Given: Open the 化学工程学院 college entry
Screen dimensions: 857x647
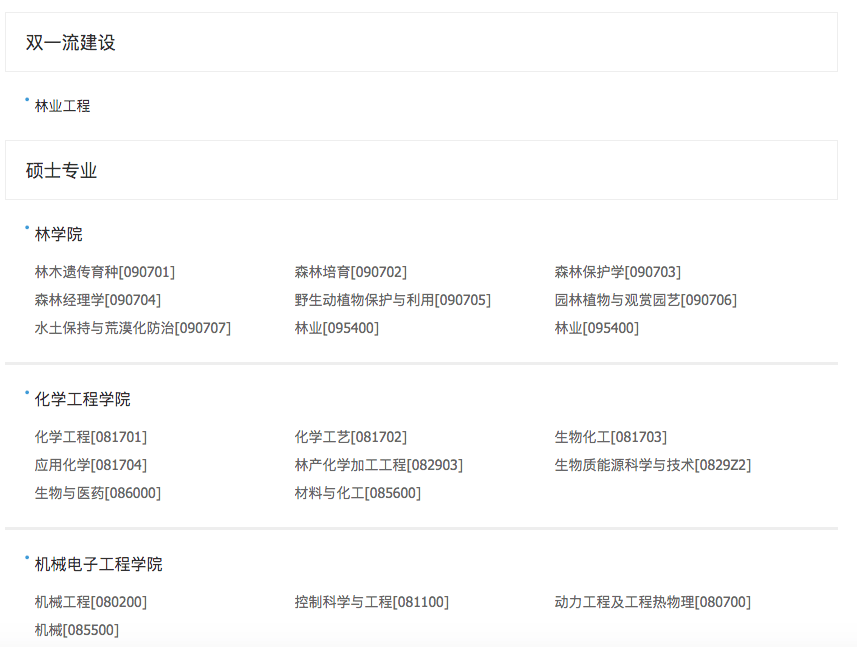Looking at the screenshot, I should click(x=83, y=399).
